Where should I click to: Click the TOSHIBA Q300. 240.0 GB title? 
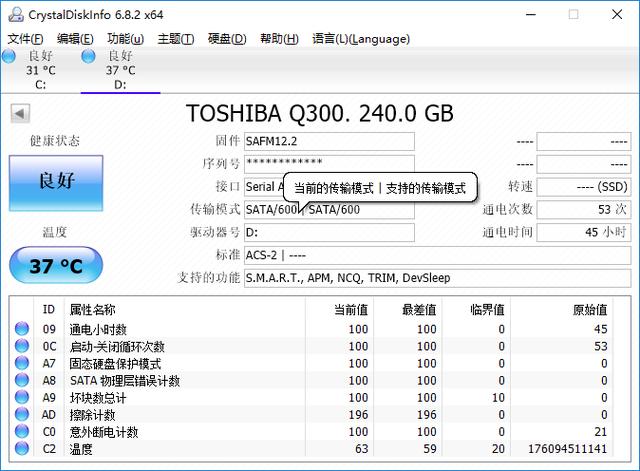[320, 113]
